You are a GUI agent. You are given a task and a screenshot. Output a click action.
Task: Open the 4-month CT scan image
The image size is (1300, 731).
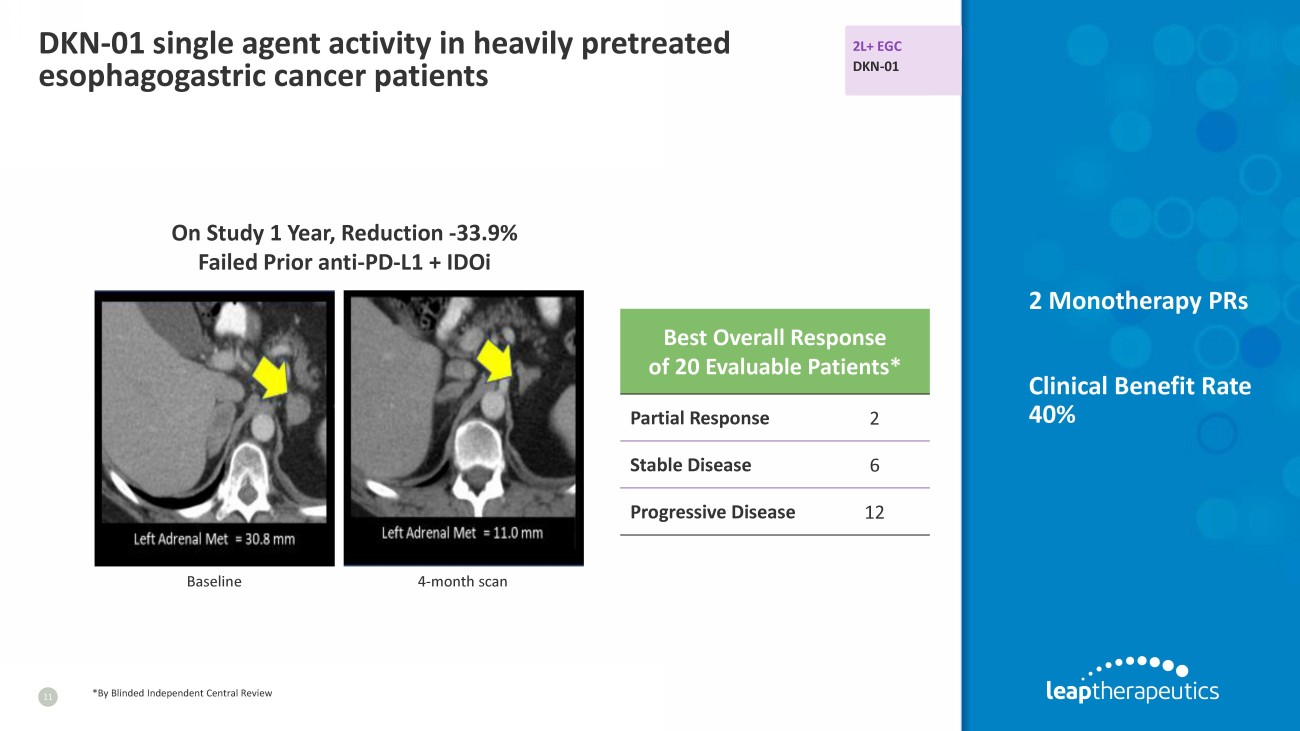coord(463,428)
